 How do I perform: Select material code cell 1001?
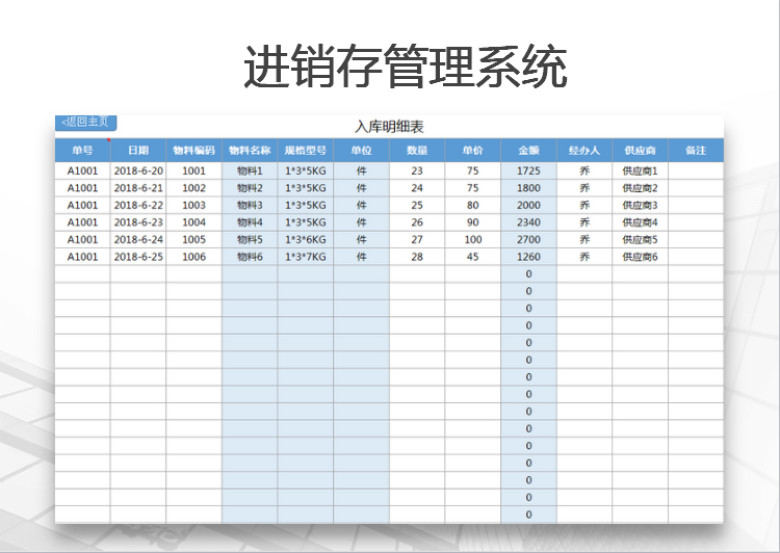coord(194,171)
